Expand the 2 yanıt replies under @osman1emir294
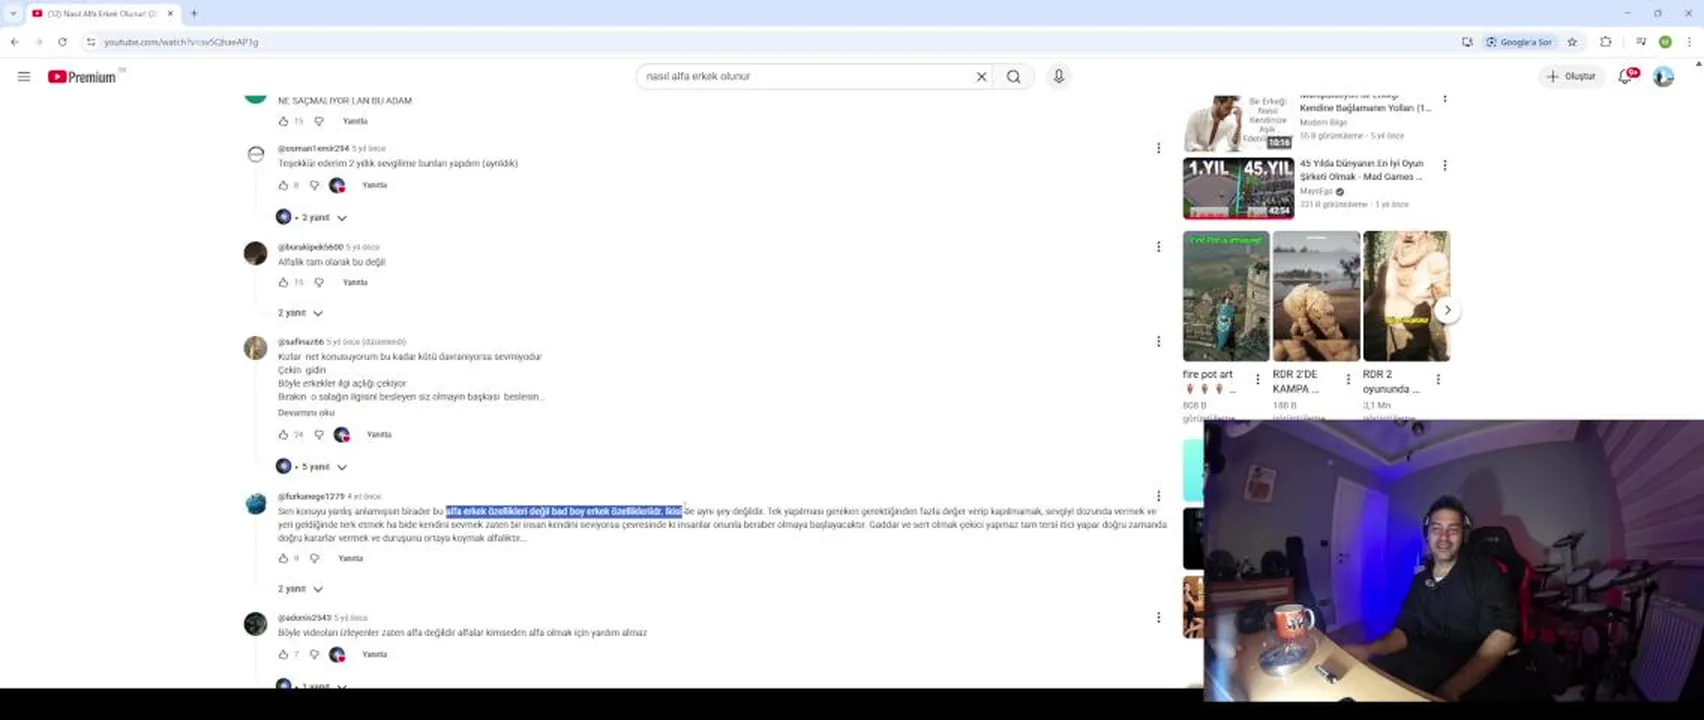This screenshot has width=1704, height=720. [311, 217]
